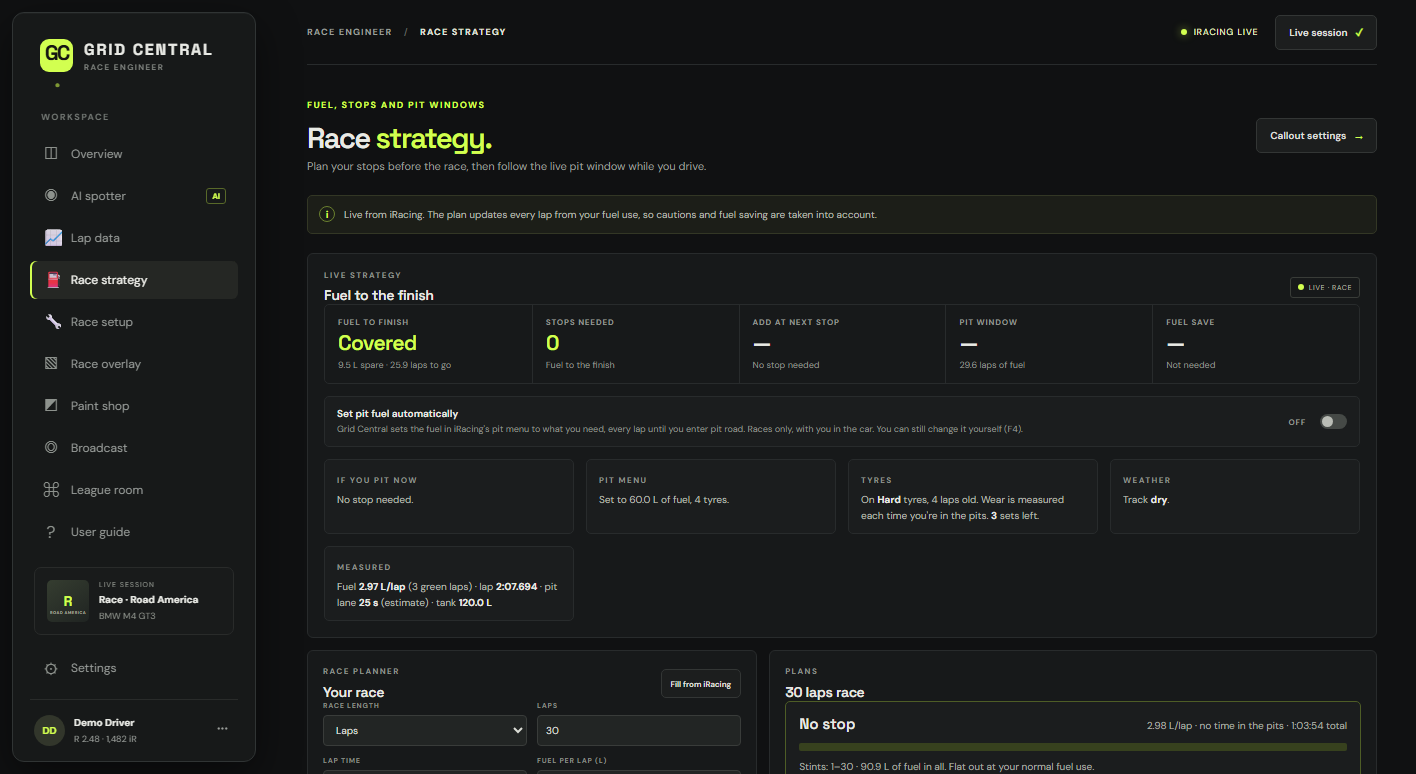1416x774 pixels.
Task: Click the Race · Road America live session card
Action: (x=134, y=601)
